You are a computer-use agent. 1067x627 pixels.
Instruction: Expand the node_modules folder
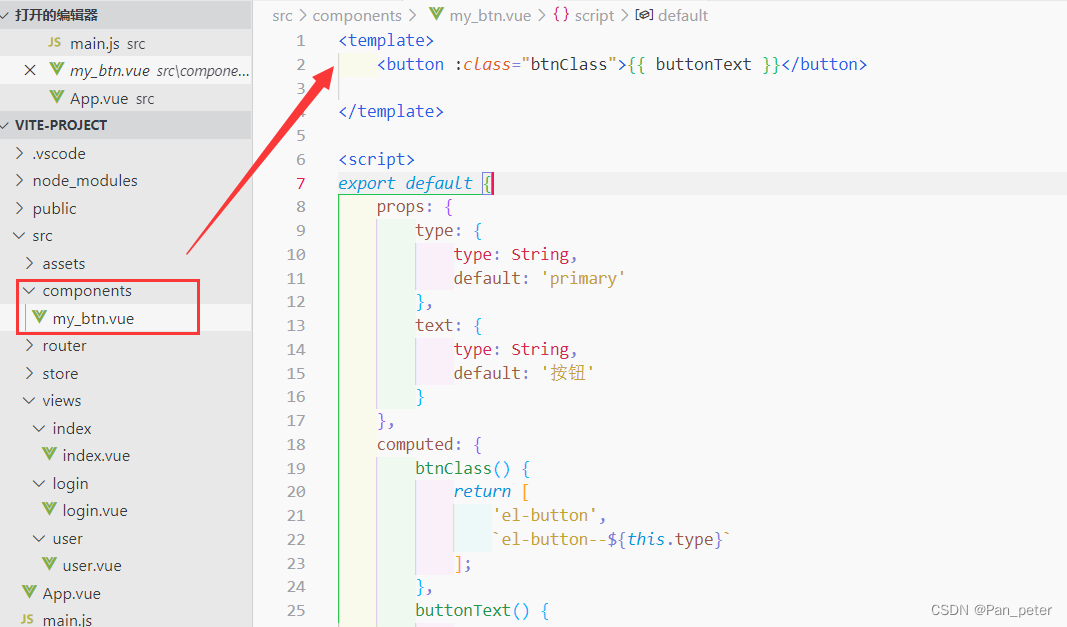point(19,180)
